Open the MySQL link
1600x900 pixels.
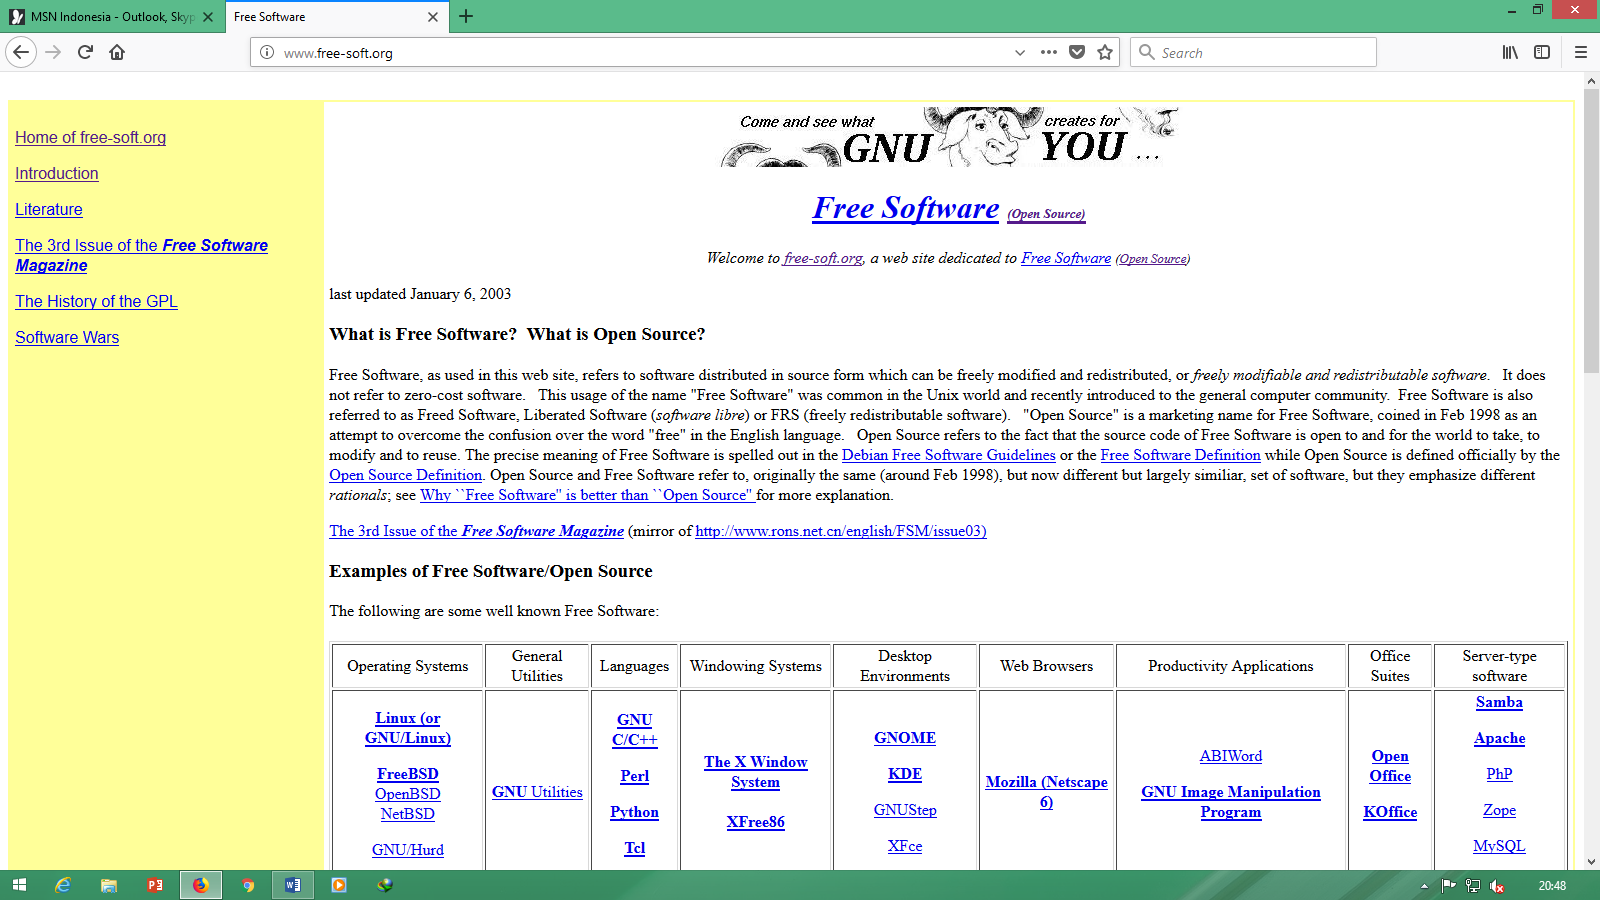(x=1500, y=846)
